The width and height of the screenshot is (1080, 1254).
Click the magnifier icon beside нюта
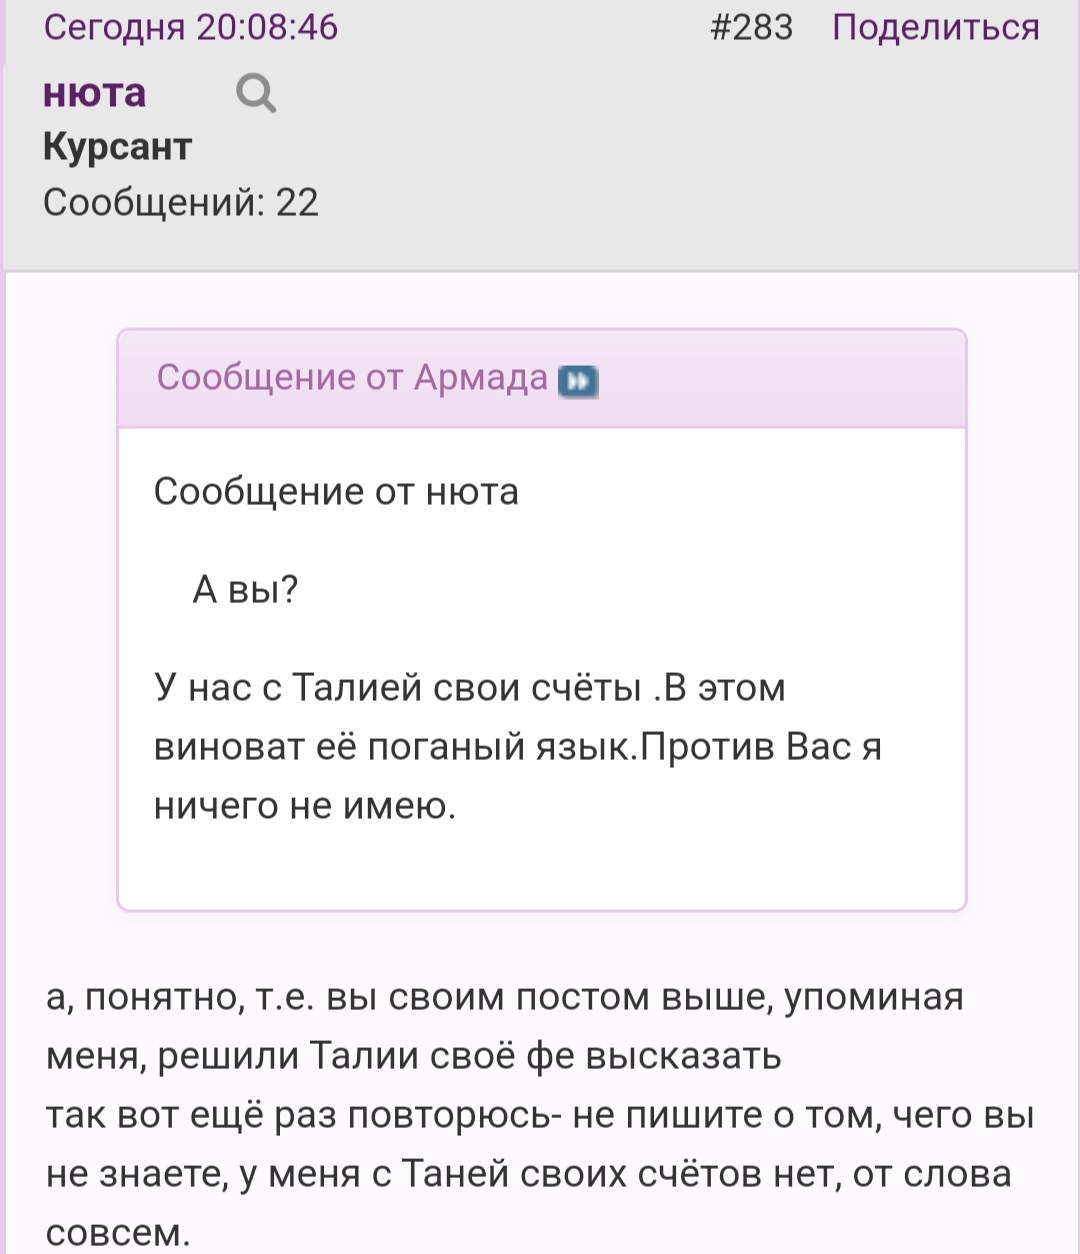click(x=256, y=94)
